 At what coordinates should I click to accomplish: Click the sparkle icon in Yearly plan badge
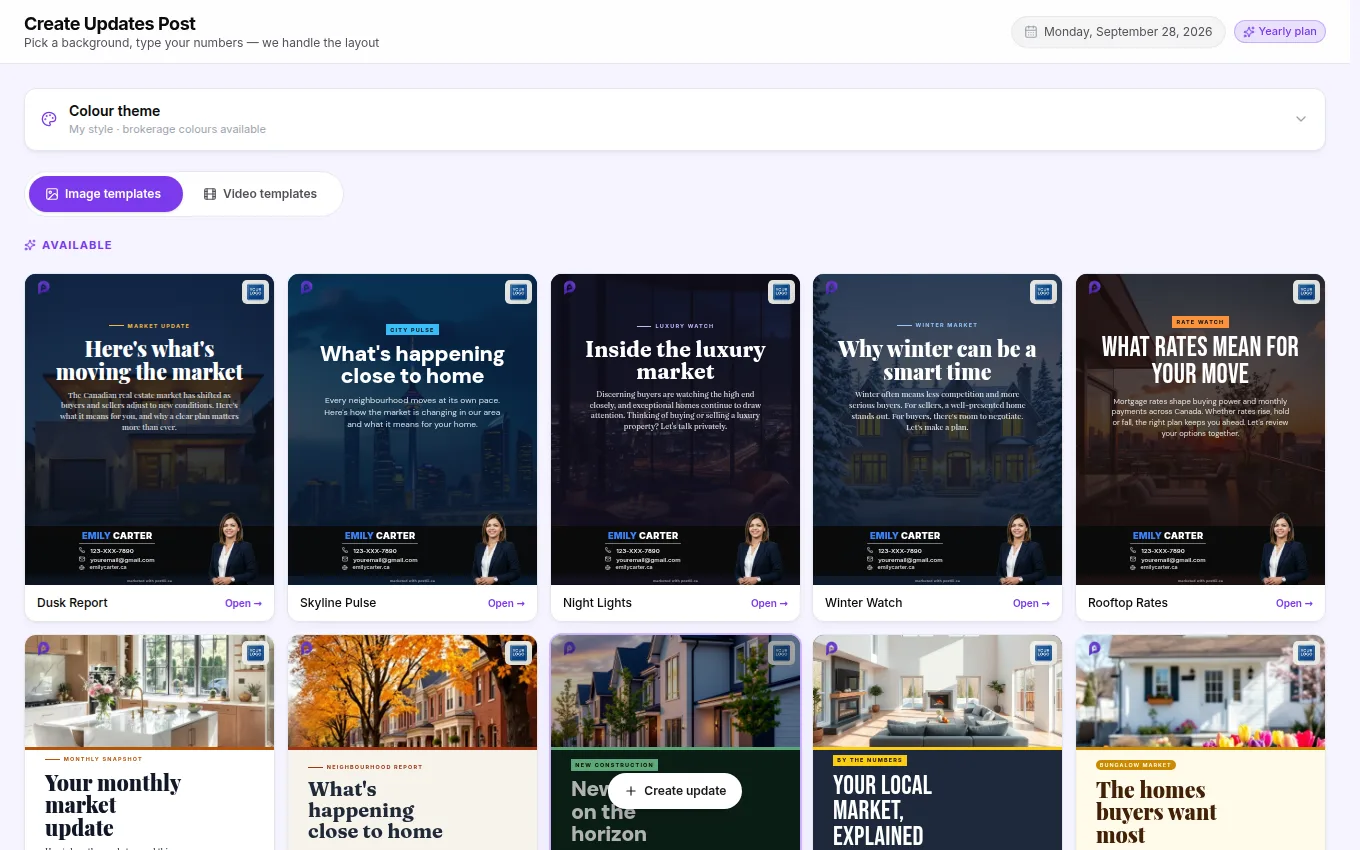click(1249, 32)
